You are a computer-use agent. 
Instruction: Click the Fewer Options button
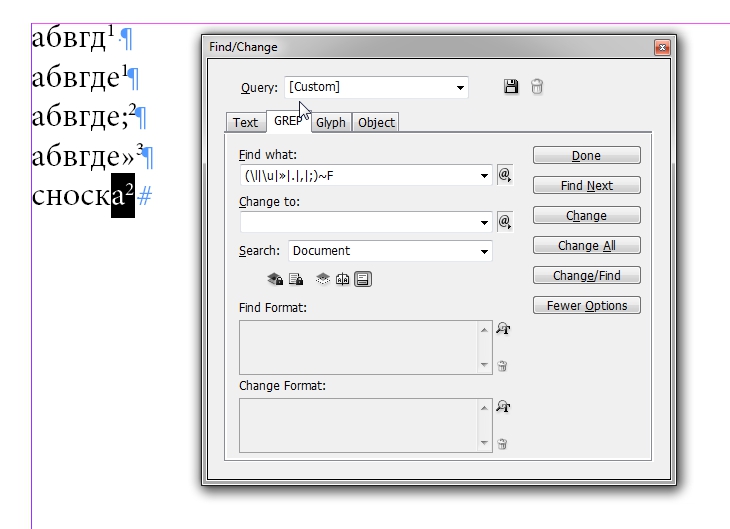pos(587,305)
